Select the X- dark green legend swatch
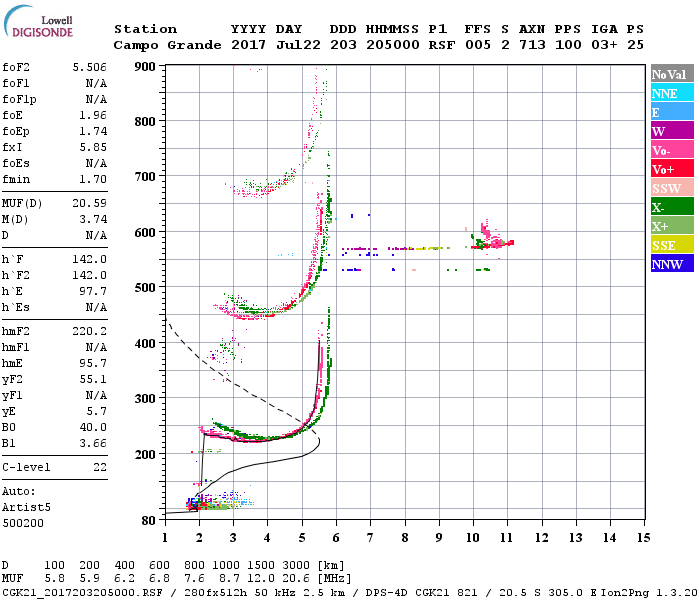The image size is (700, 600). pos(672,207)
